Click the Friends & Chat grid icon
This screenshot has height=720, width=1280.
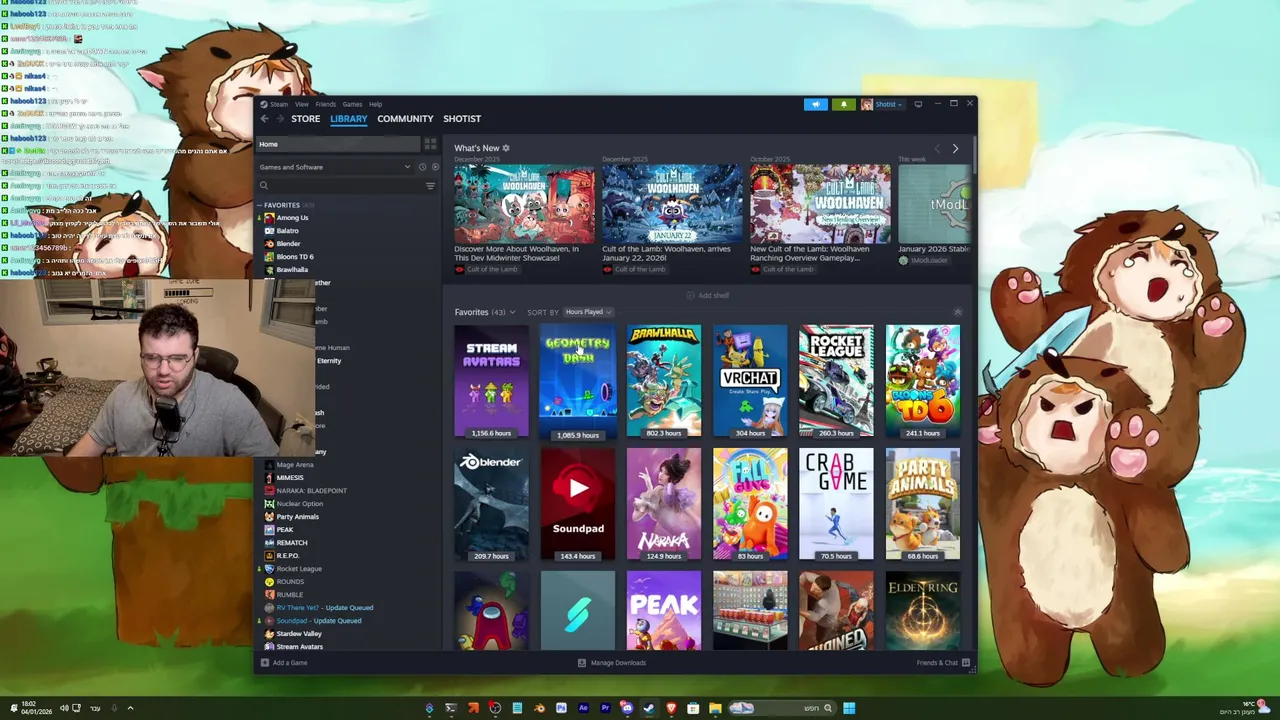coord(965,663)
